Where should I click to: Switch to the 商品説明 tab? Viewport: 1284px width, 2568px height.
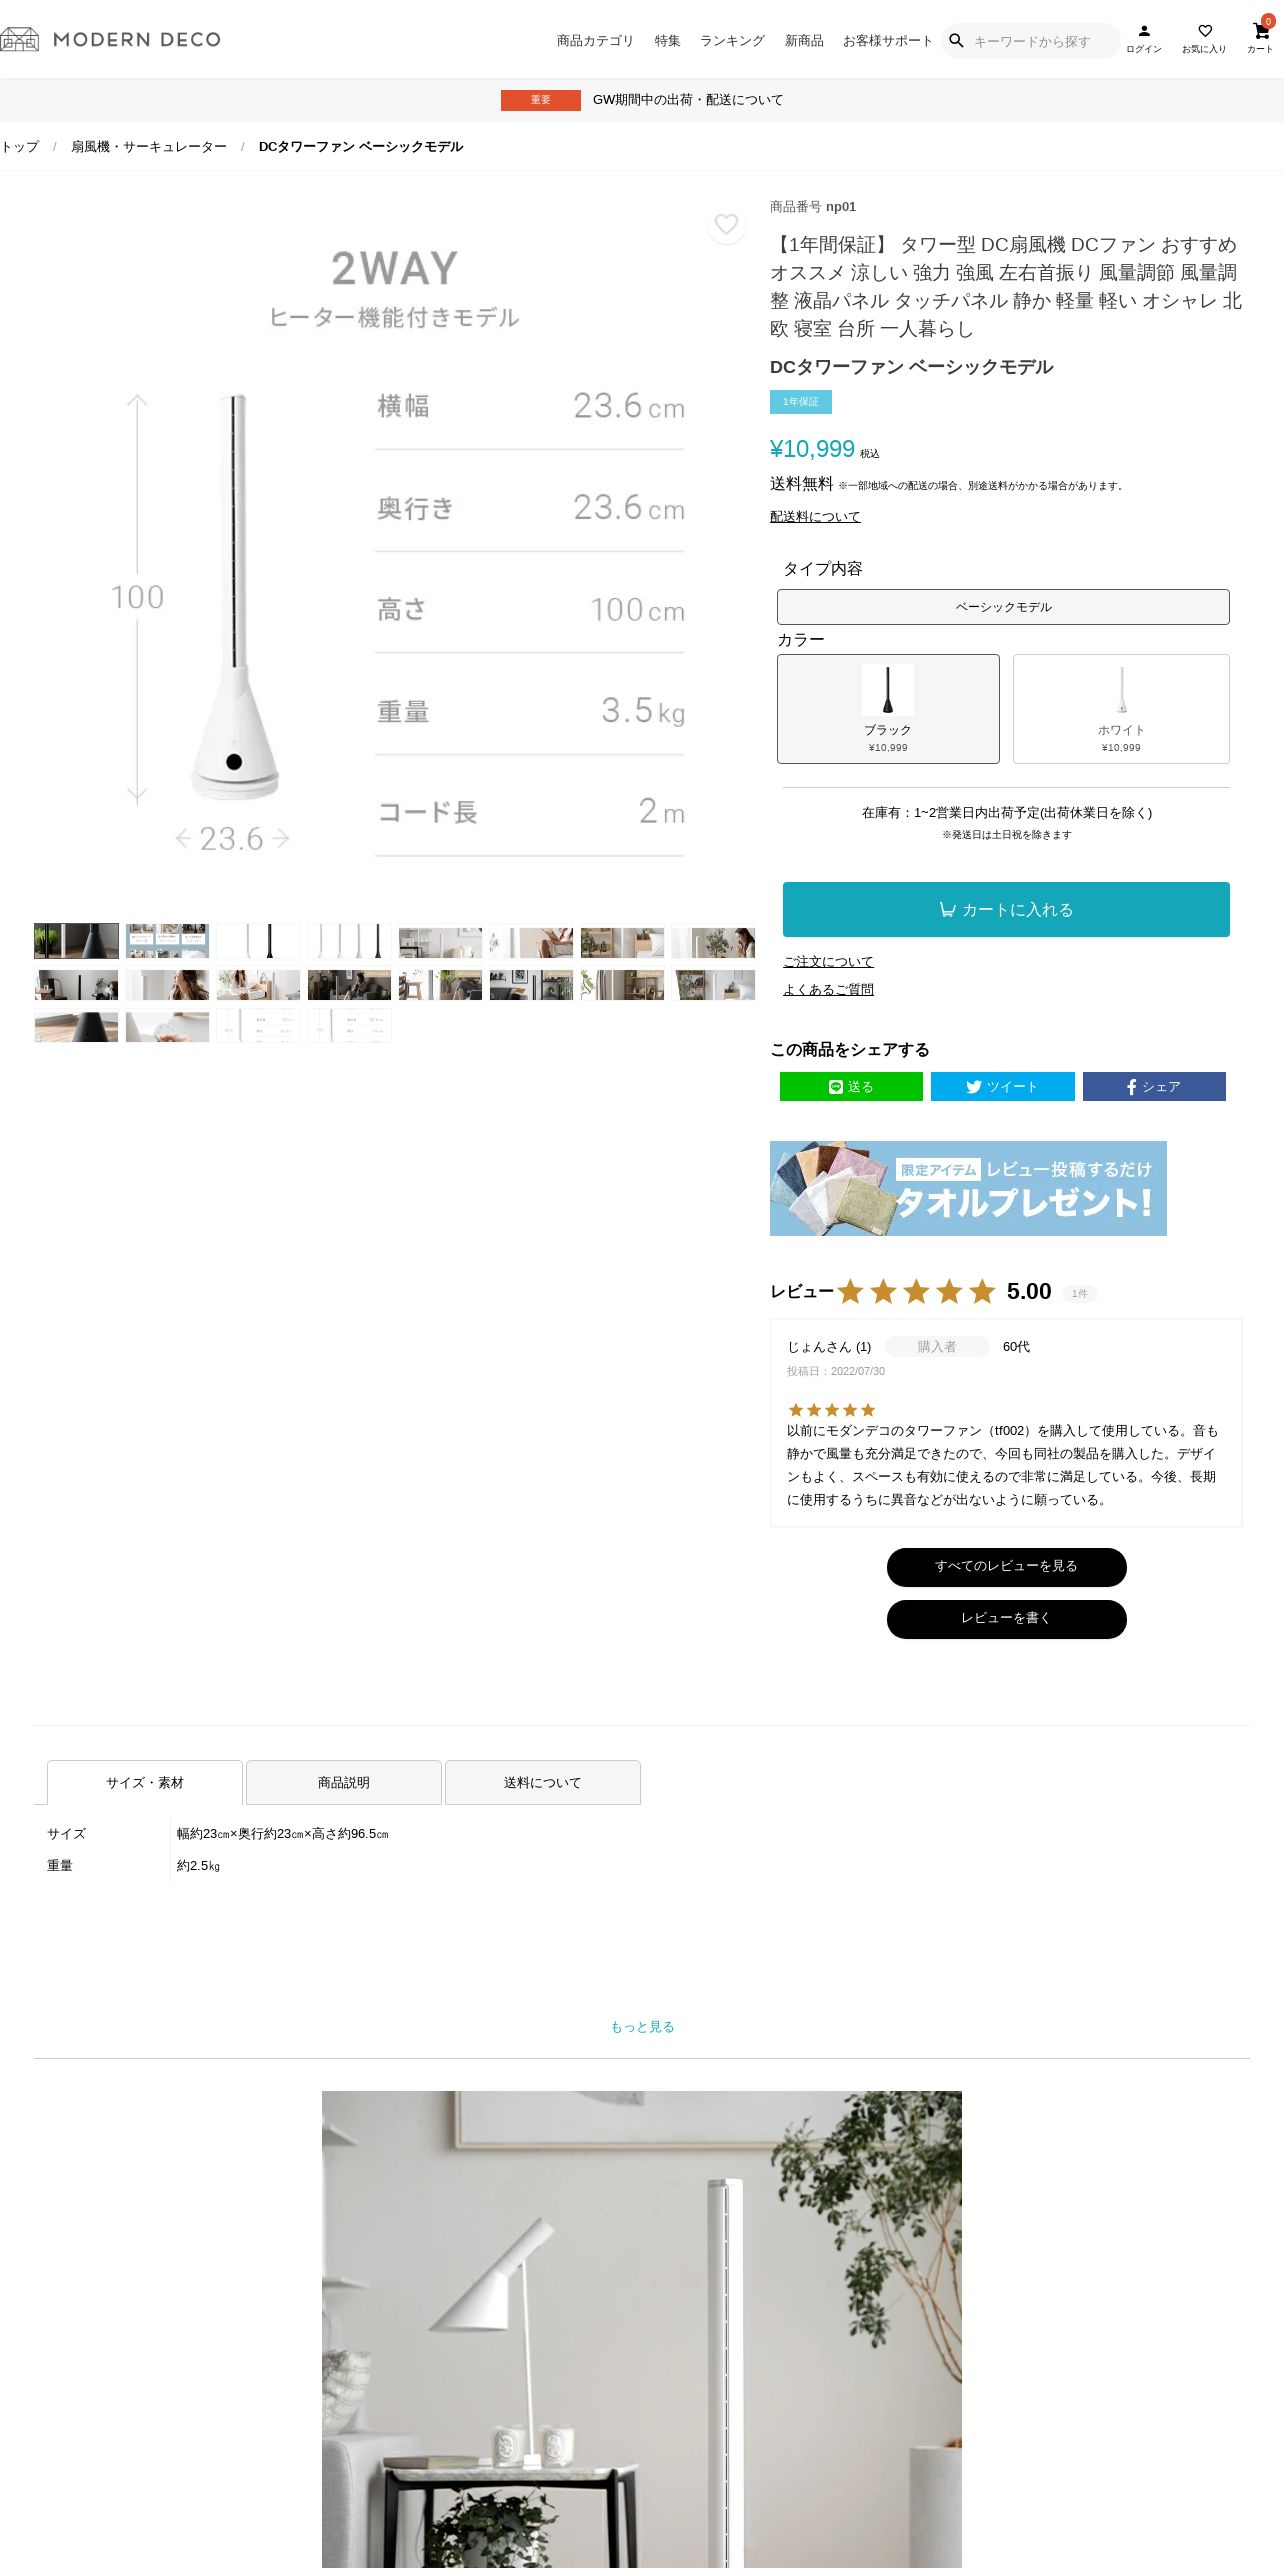pyautogui.click(x=344, y=1783)
